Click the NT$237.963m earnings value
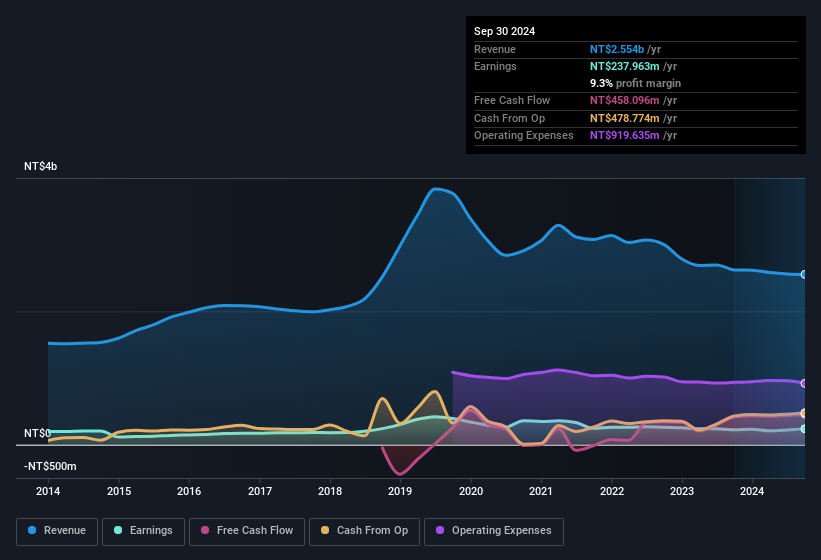 (x=625, y=66)
